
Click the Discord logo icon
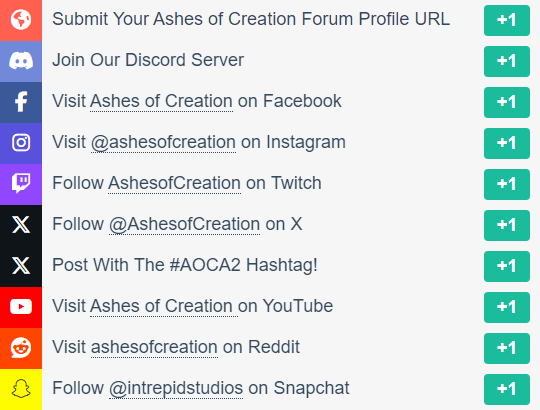(x=21, y=61)
